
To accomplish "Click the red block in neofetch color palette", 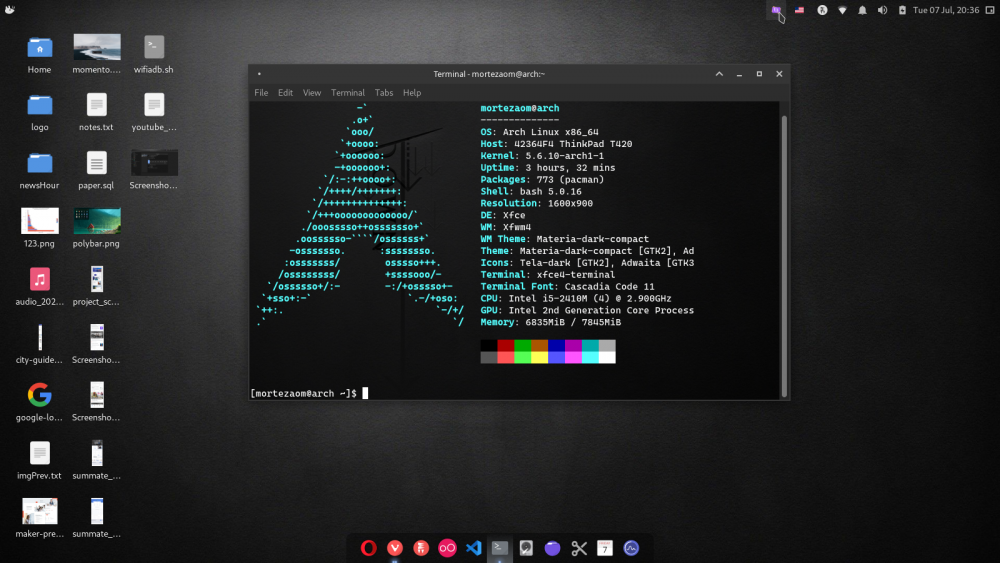I will [506, 346].
